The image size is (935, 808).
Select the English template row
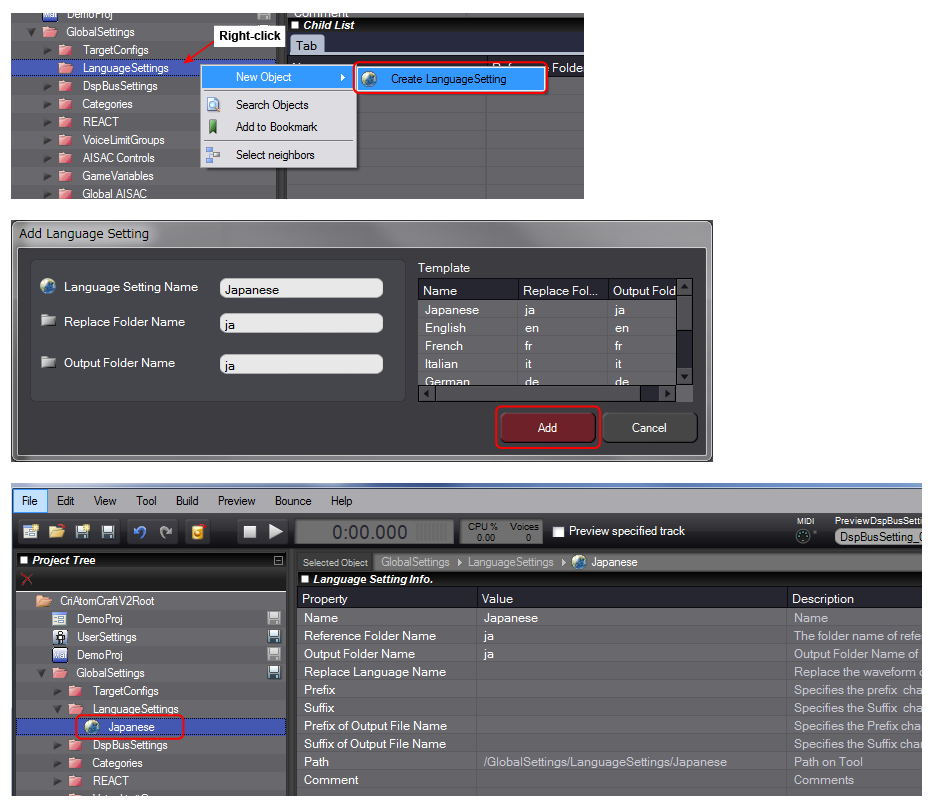(x=547, y=328)
